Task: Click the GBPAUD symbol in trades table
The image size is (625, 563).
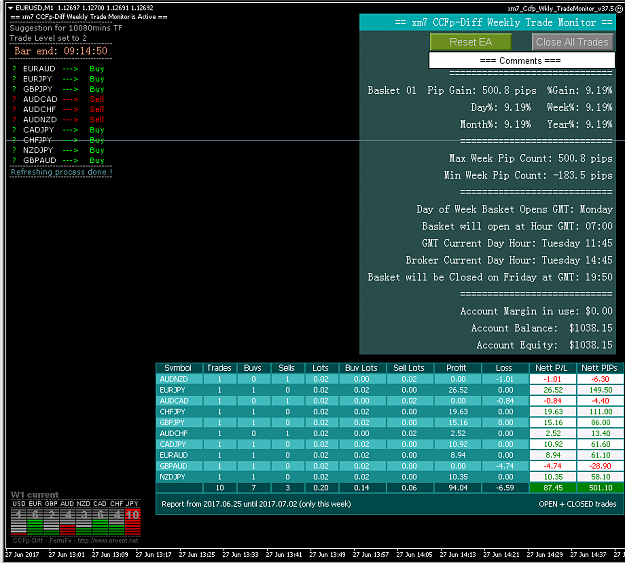Action: click(173, 466)
